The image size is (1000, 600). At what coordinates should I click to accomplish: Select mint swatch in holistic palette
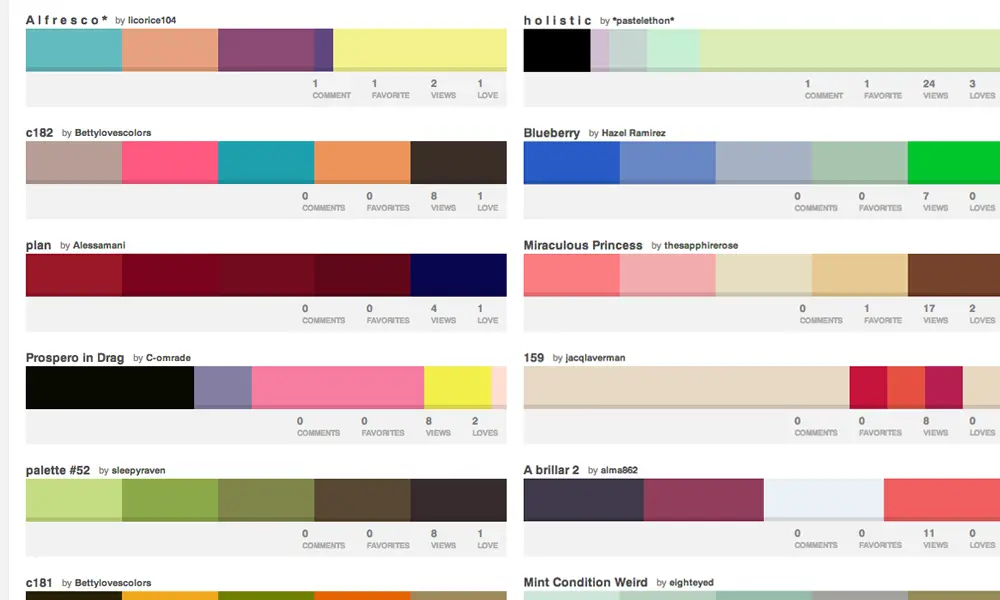point(673,50)
